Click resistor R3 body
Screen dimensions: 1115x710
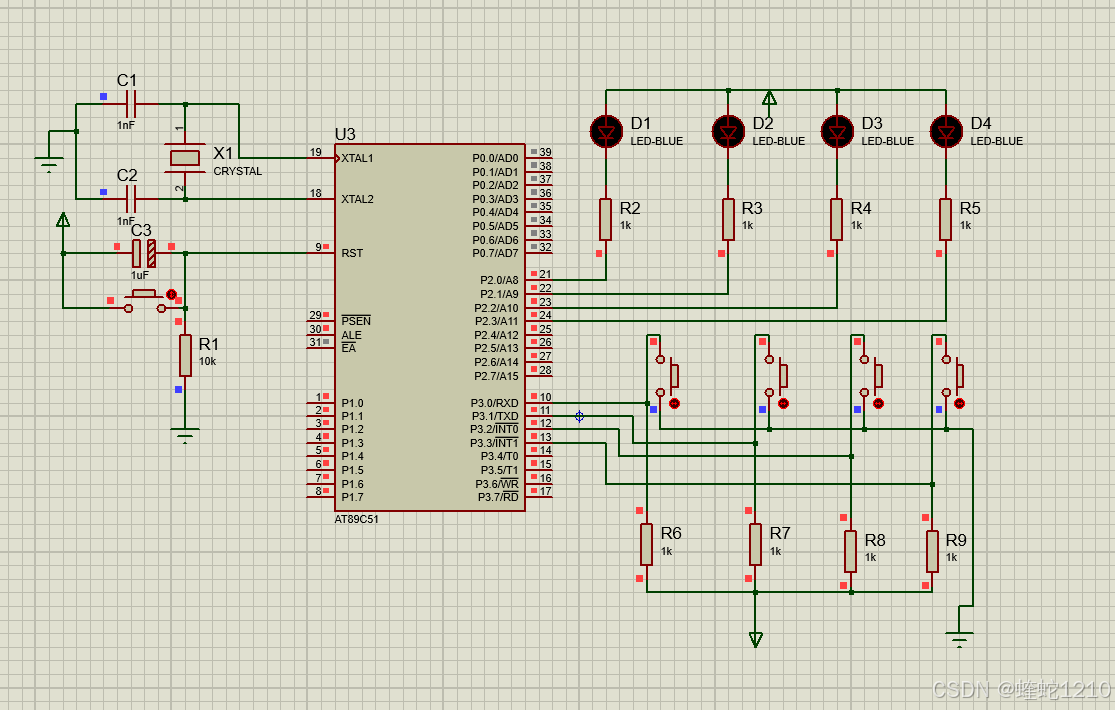pos(728,219)
